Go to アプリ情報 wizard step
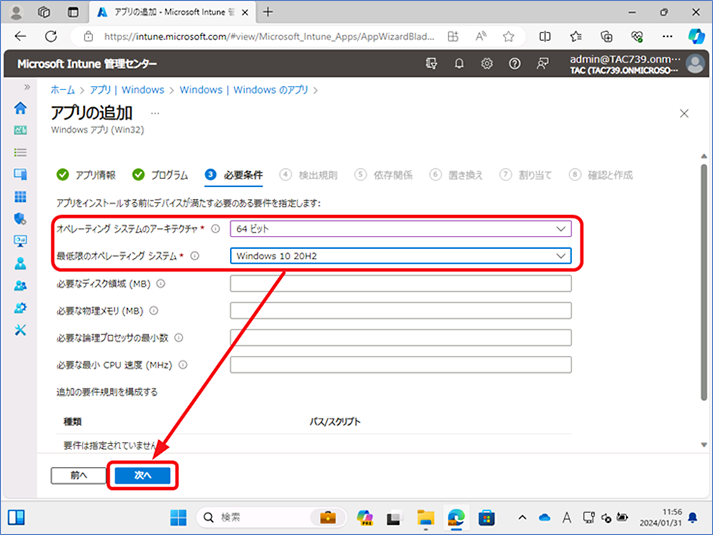The height and width of the screenshot is (535, 713). pos(86,175)
